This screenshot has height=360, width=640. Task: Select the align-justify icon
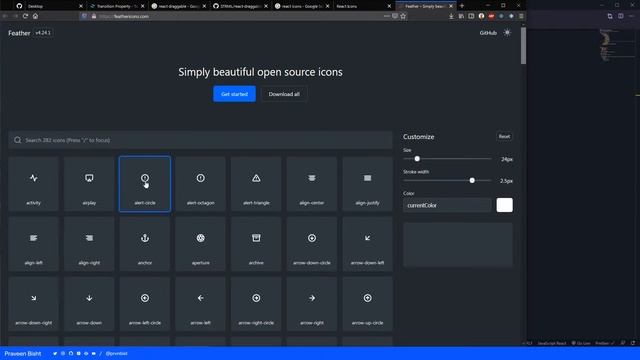pos(367,184)
